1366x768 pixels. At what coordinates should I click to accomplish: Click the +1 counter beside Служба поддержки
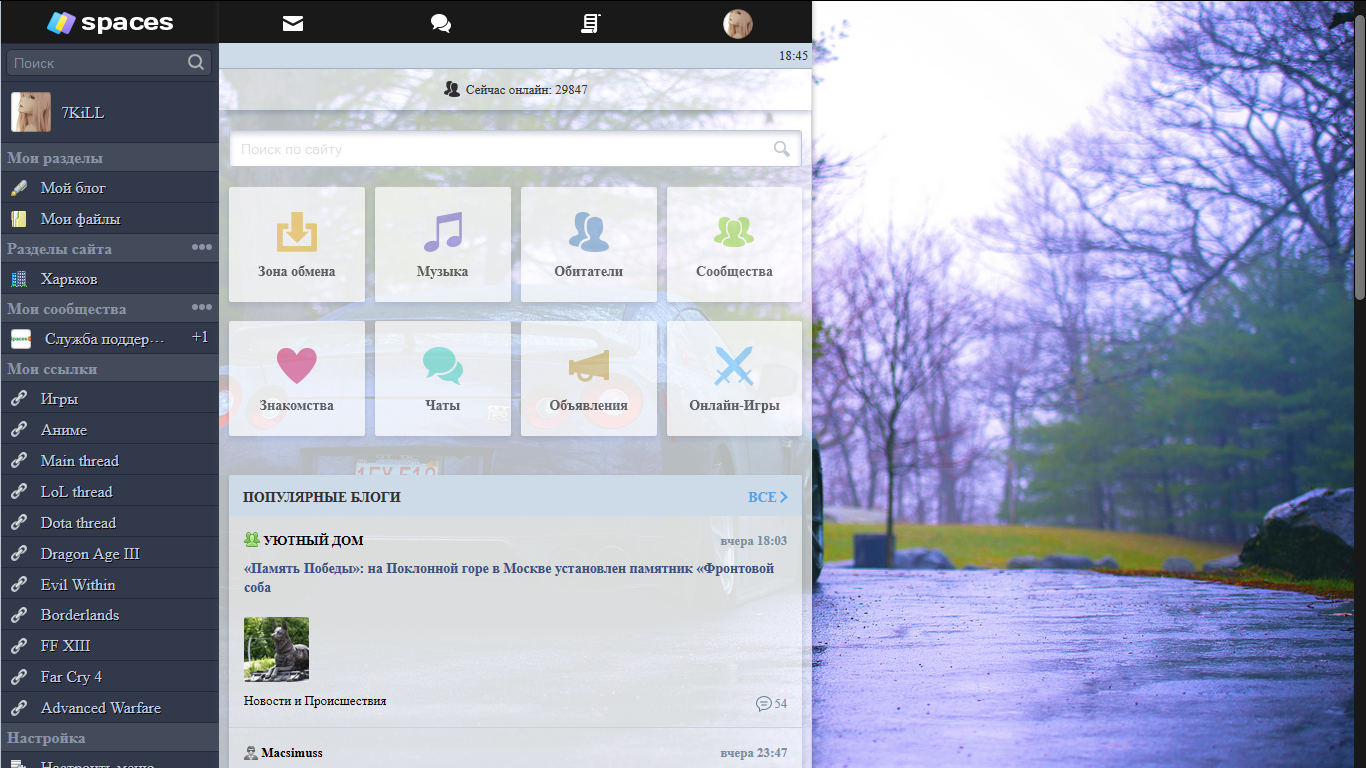pyautogui.click(x=200, y=338)
